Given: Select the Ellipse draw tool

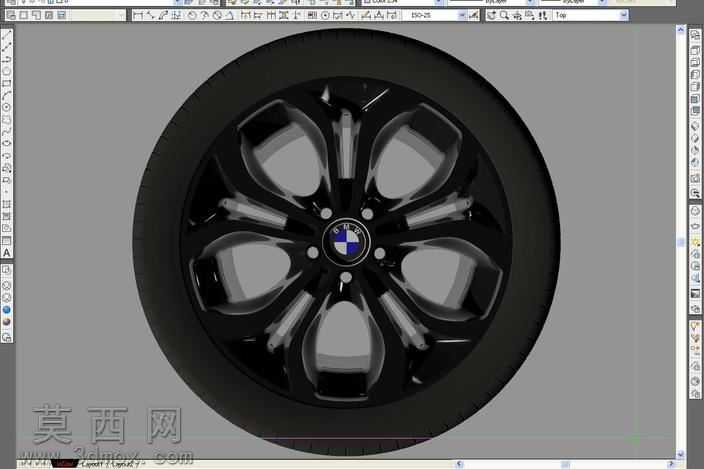Looking at the screenshot, I should 7,143.
